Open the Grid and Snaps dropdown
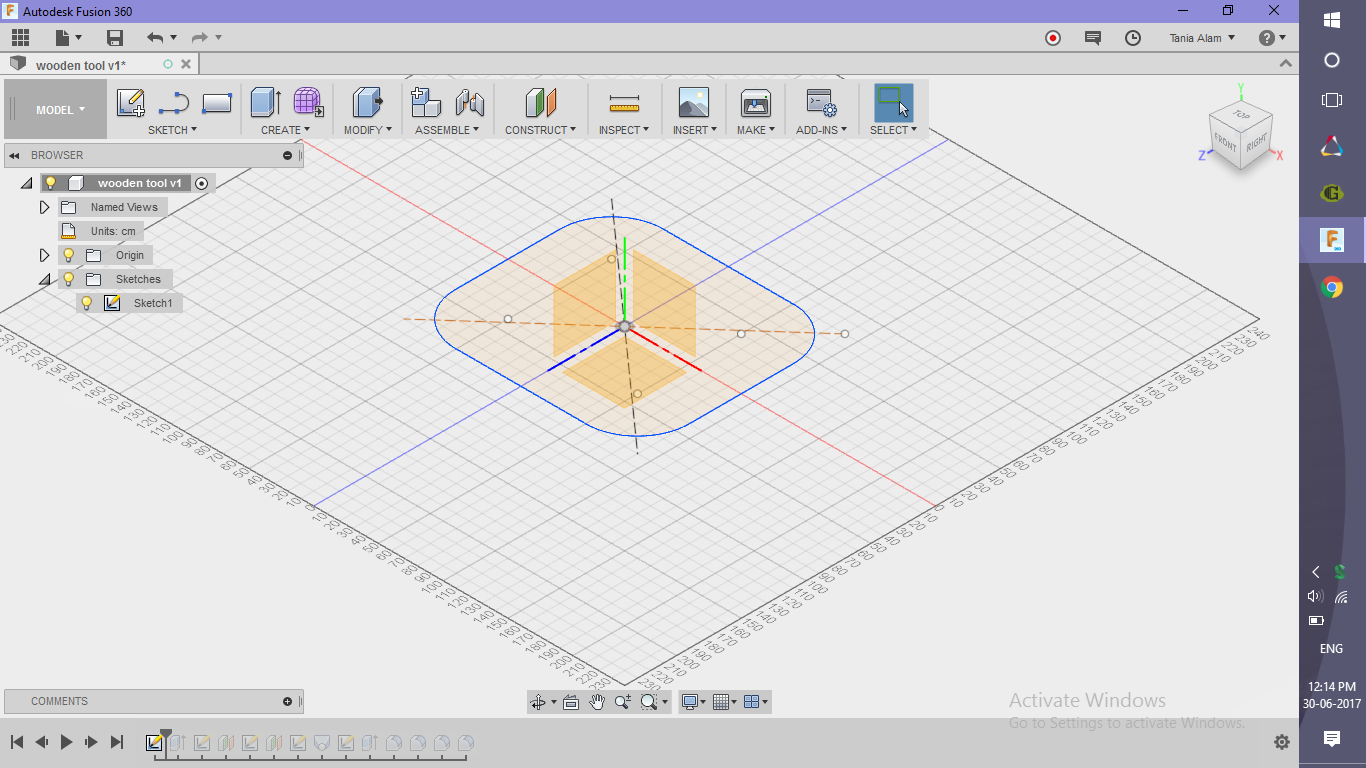This screenshot has width=1366, height=768. coord(725,702)
